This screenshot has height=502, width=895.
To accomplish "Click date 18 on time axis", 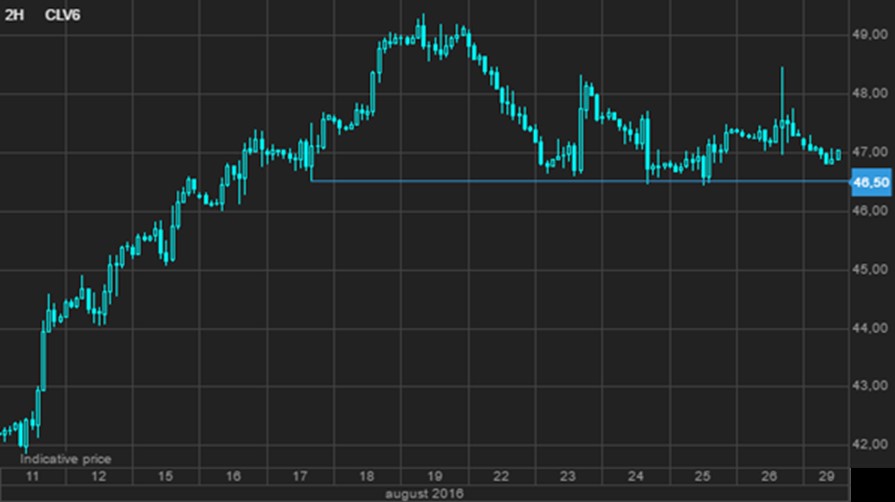I will (x=367, y=476).
